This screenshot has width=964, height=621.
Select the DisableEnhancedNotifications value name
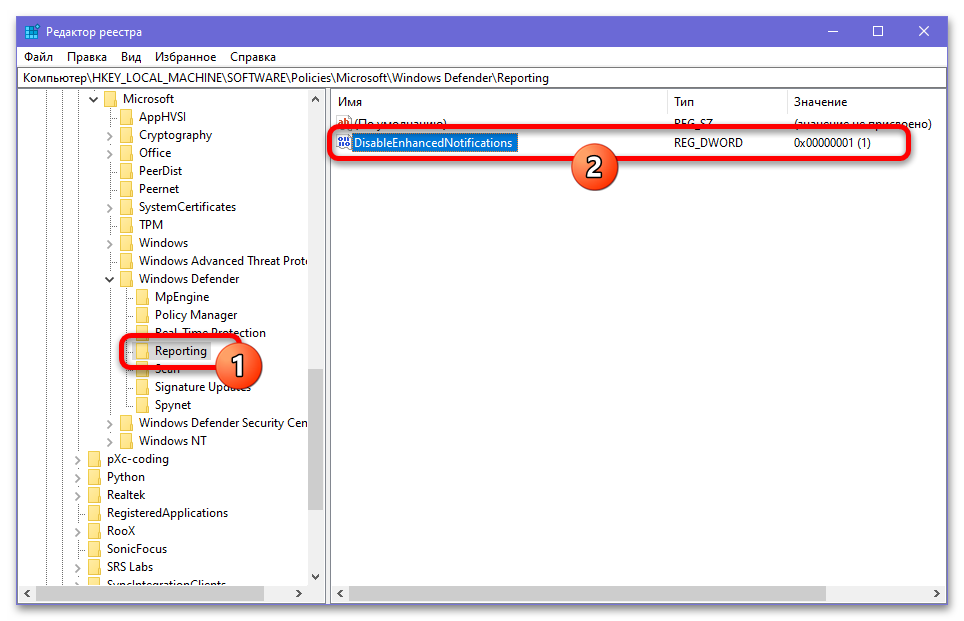pos(433,143)
